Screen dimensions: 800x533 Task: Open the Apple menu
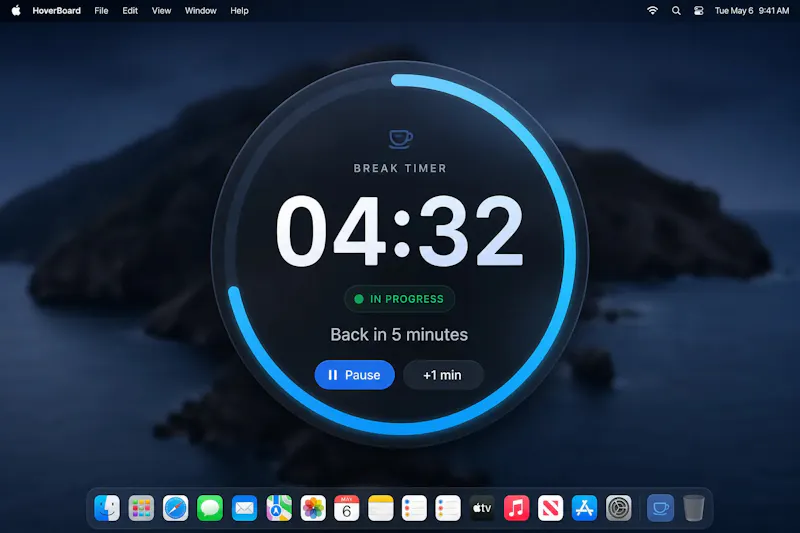coord(16,10)
